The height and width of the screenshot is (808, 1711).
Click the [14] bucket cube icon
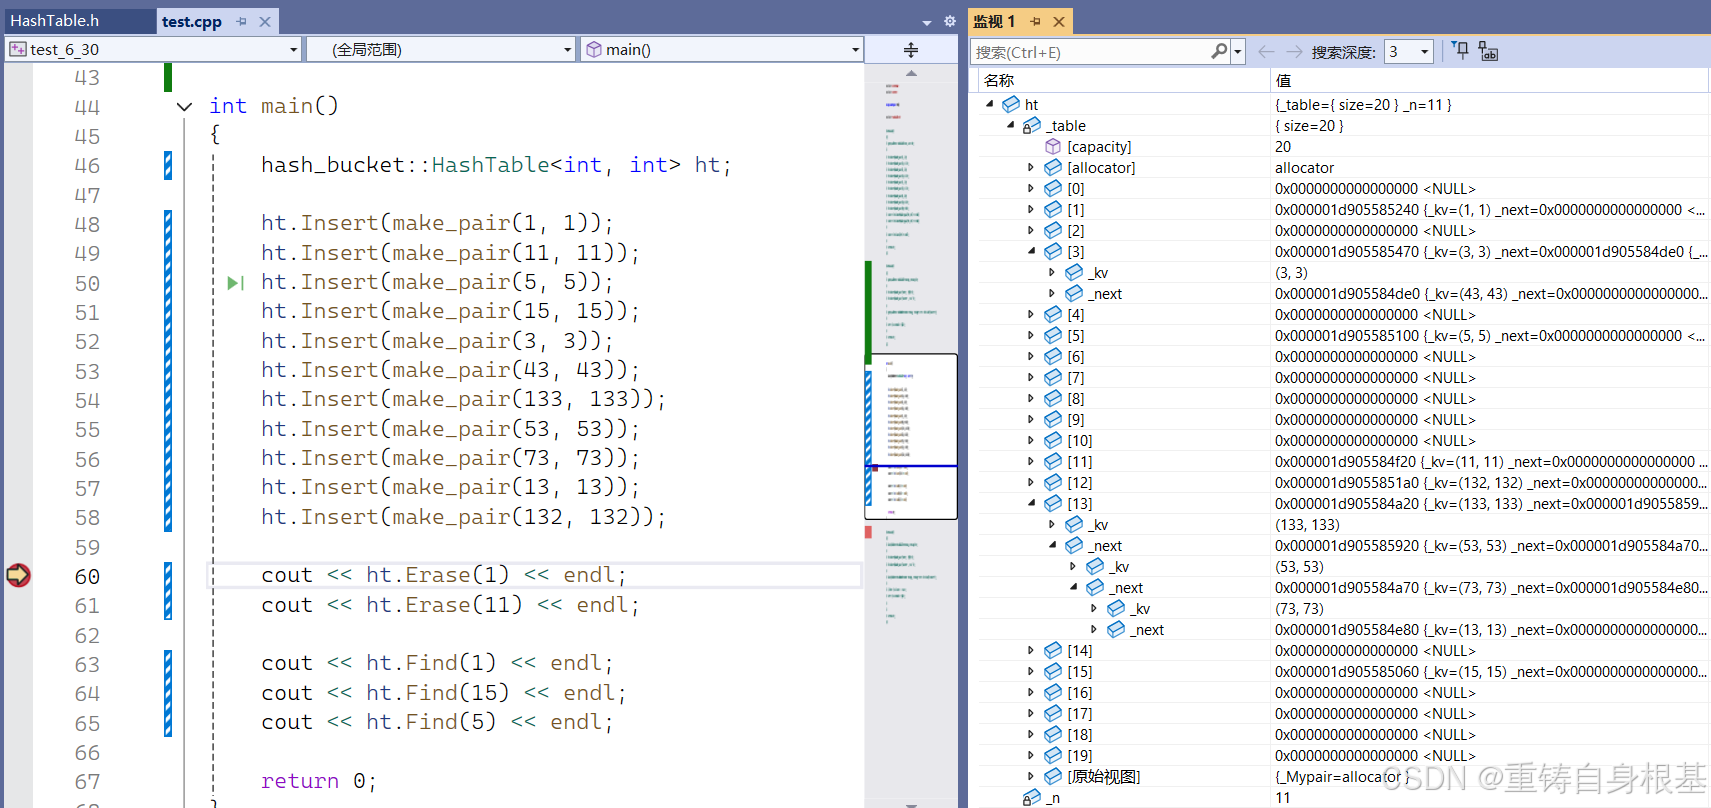pyautogui.click(x=1053, y=650)
